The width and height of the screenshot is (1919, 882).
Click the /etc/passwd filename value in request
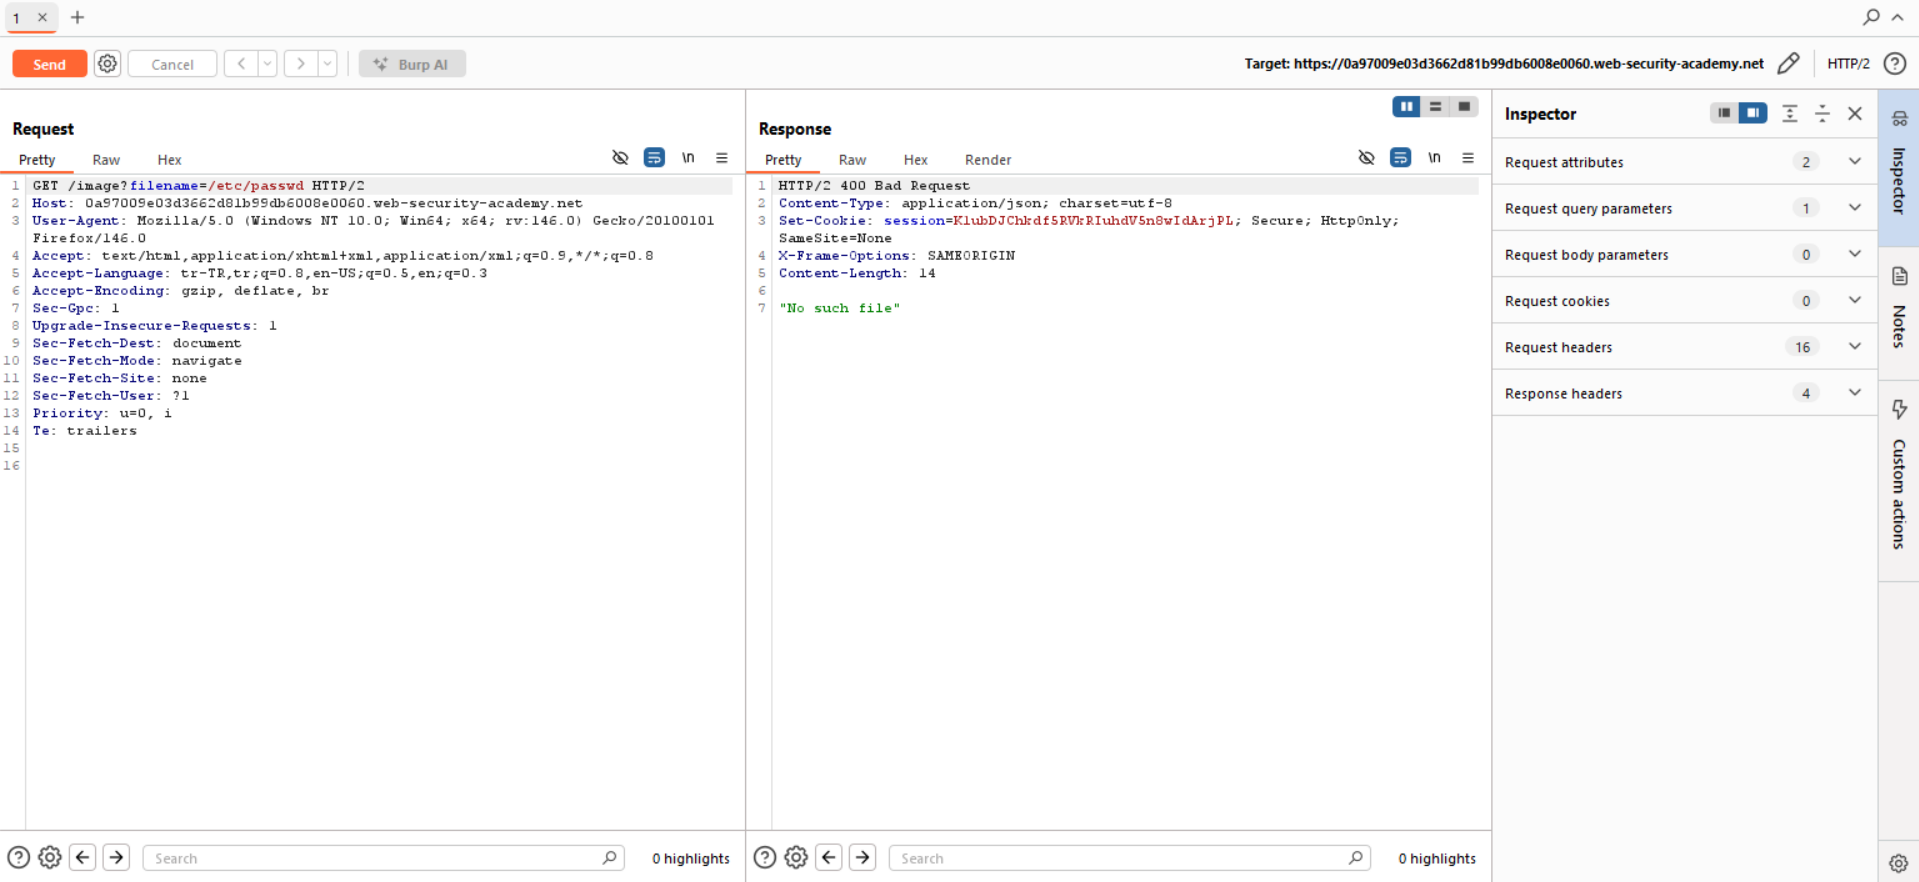255,186
